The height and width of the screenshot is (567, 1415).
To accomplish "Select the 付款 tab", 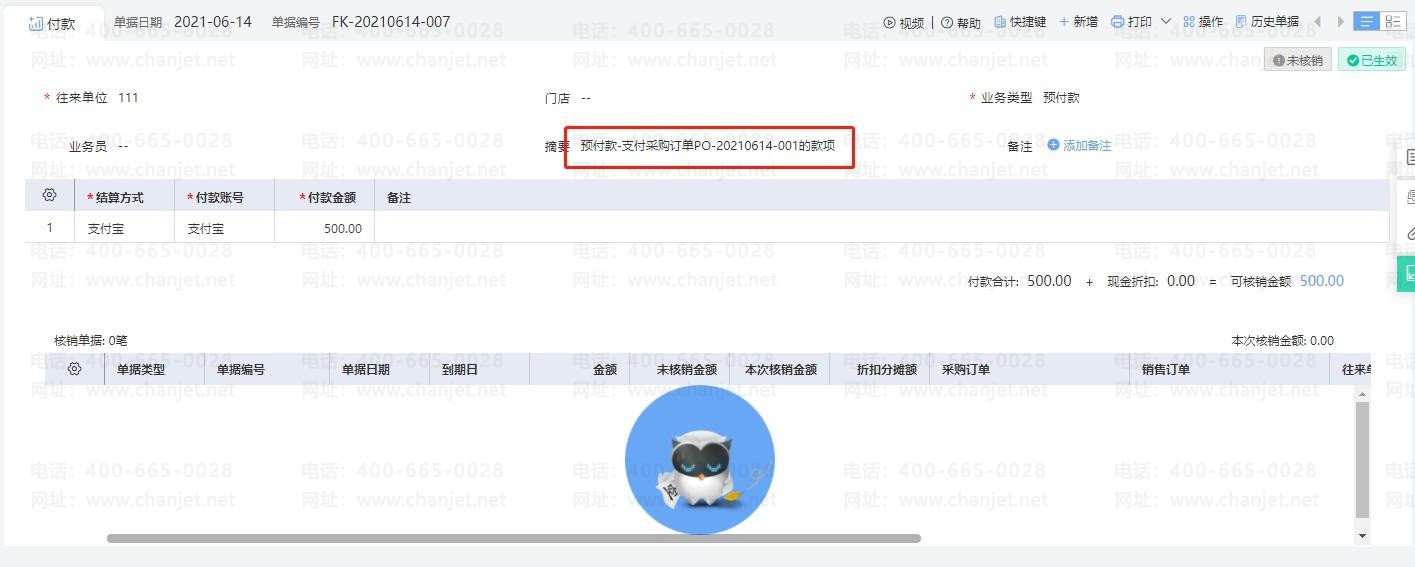I will (x=53, y=23).
